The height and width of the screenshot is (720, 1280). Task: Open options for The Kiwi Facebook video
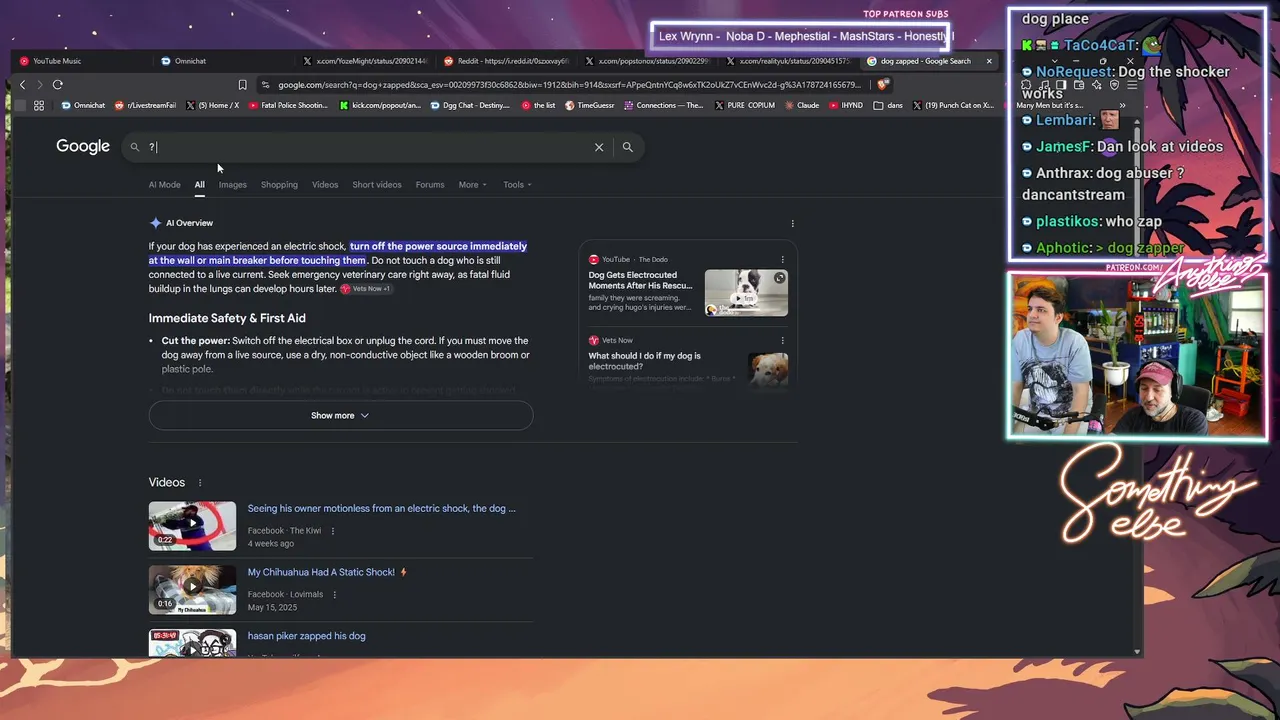(x=333, y=531)
